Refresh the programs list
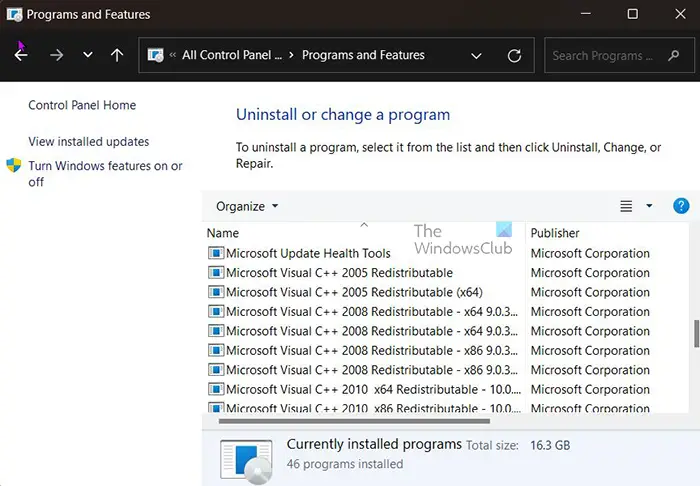 [514, 56]
